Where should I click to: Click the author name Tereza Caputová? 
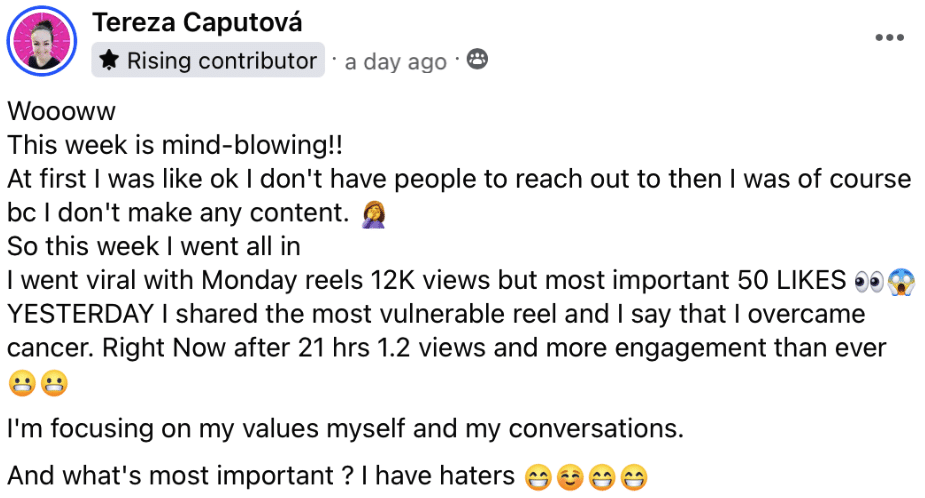coord(196,22)
